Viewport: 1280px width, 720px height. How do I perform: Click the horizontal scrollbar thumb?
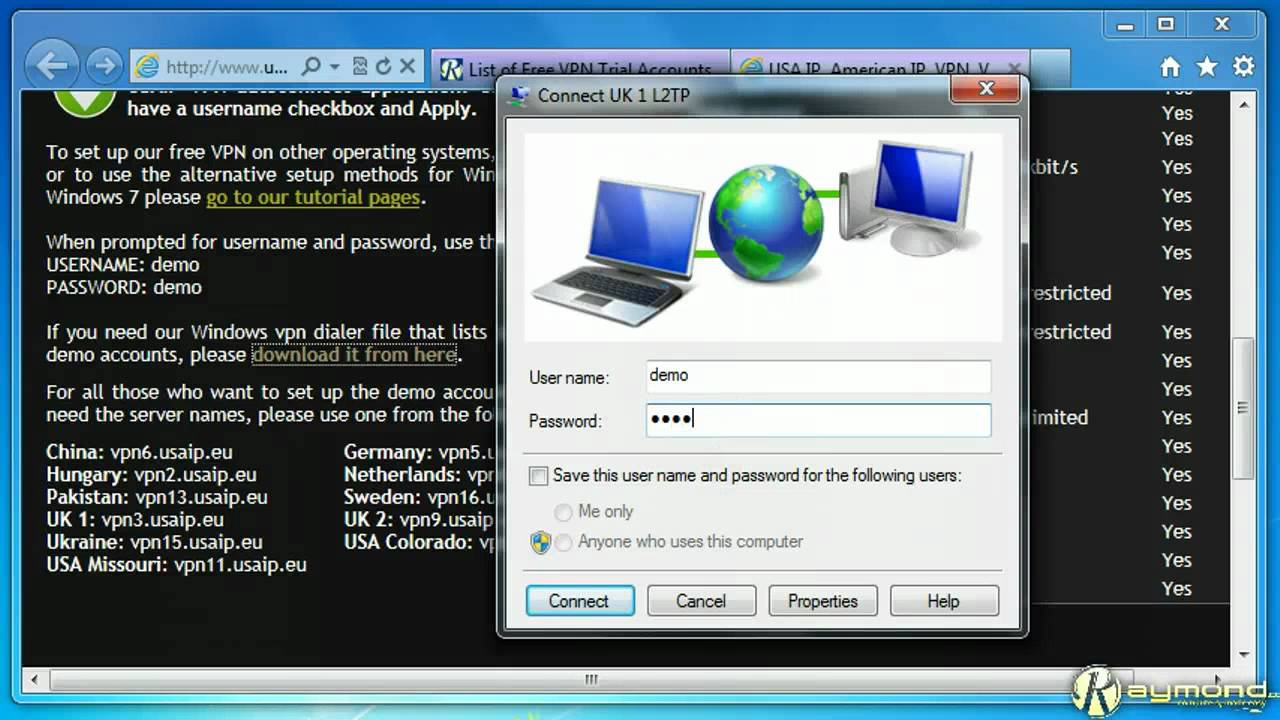click(x=592, y=679)
